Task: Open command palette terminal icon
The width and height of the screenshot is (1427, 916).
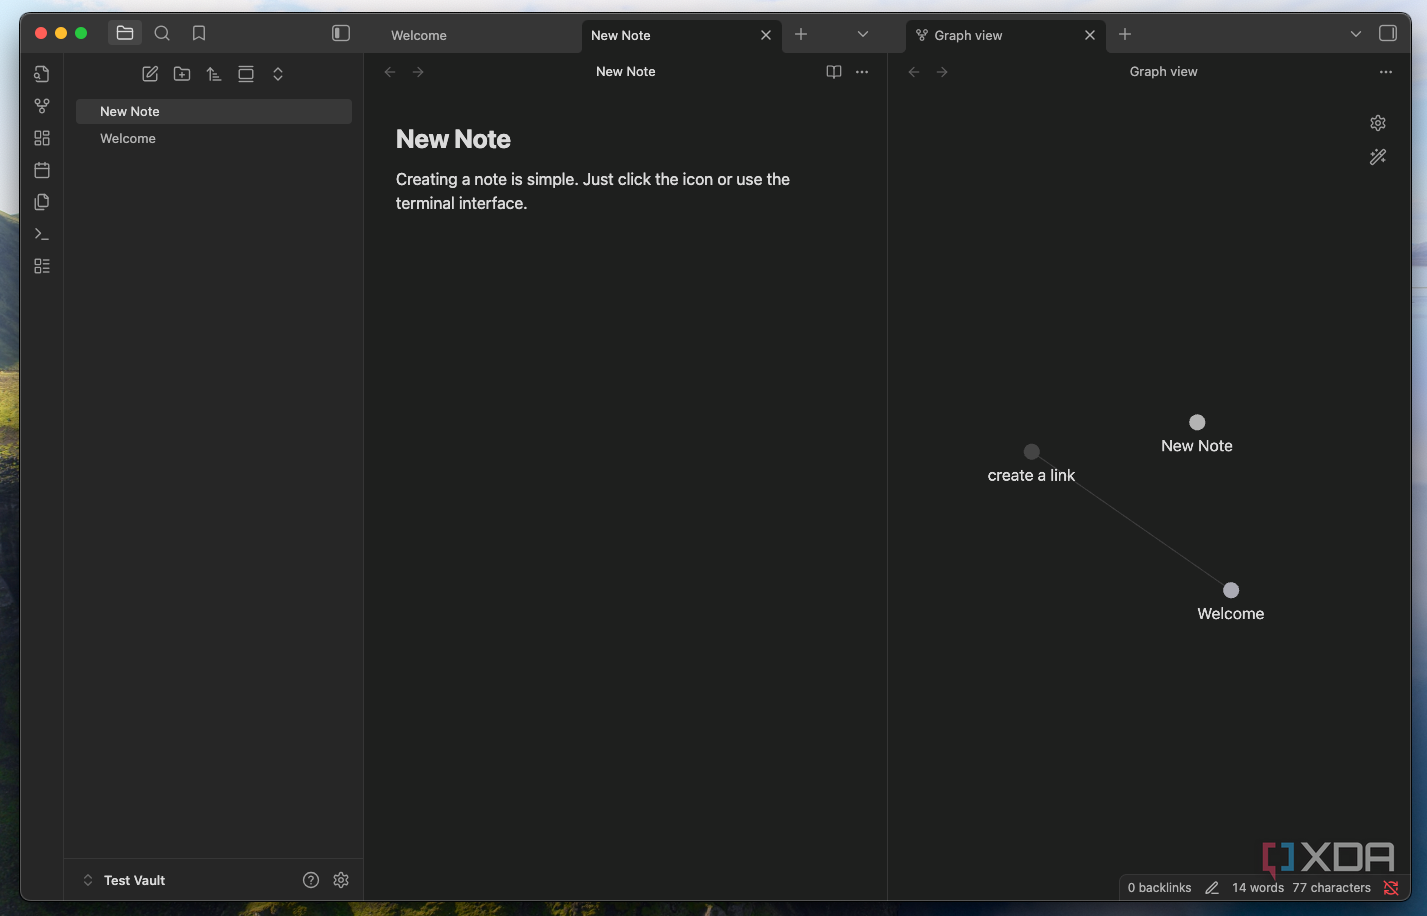Action: coord(42,234)
